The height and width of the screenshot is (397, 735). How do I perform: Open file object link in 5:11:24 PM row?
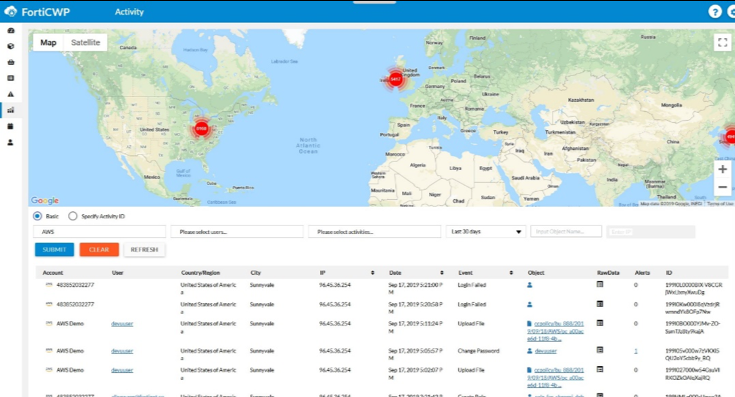[x=555, y=331]
